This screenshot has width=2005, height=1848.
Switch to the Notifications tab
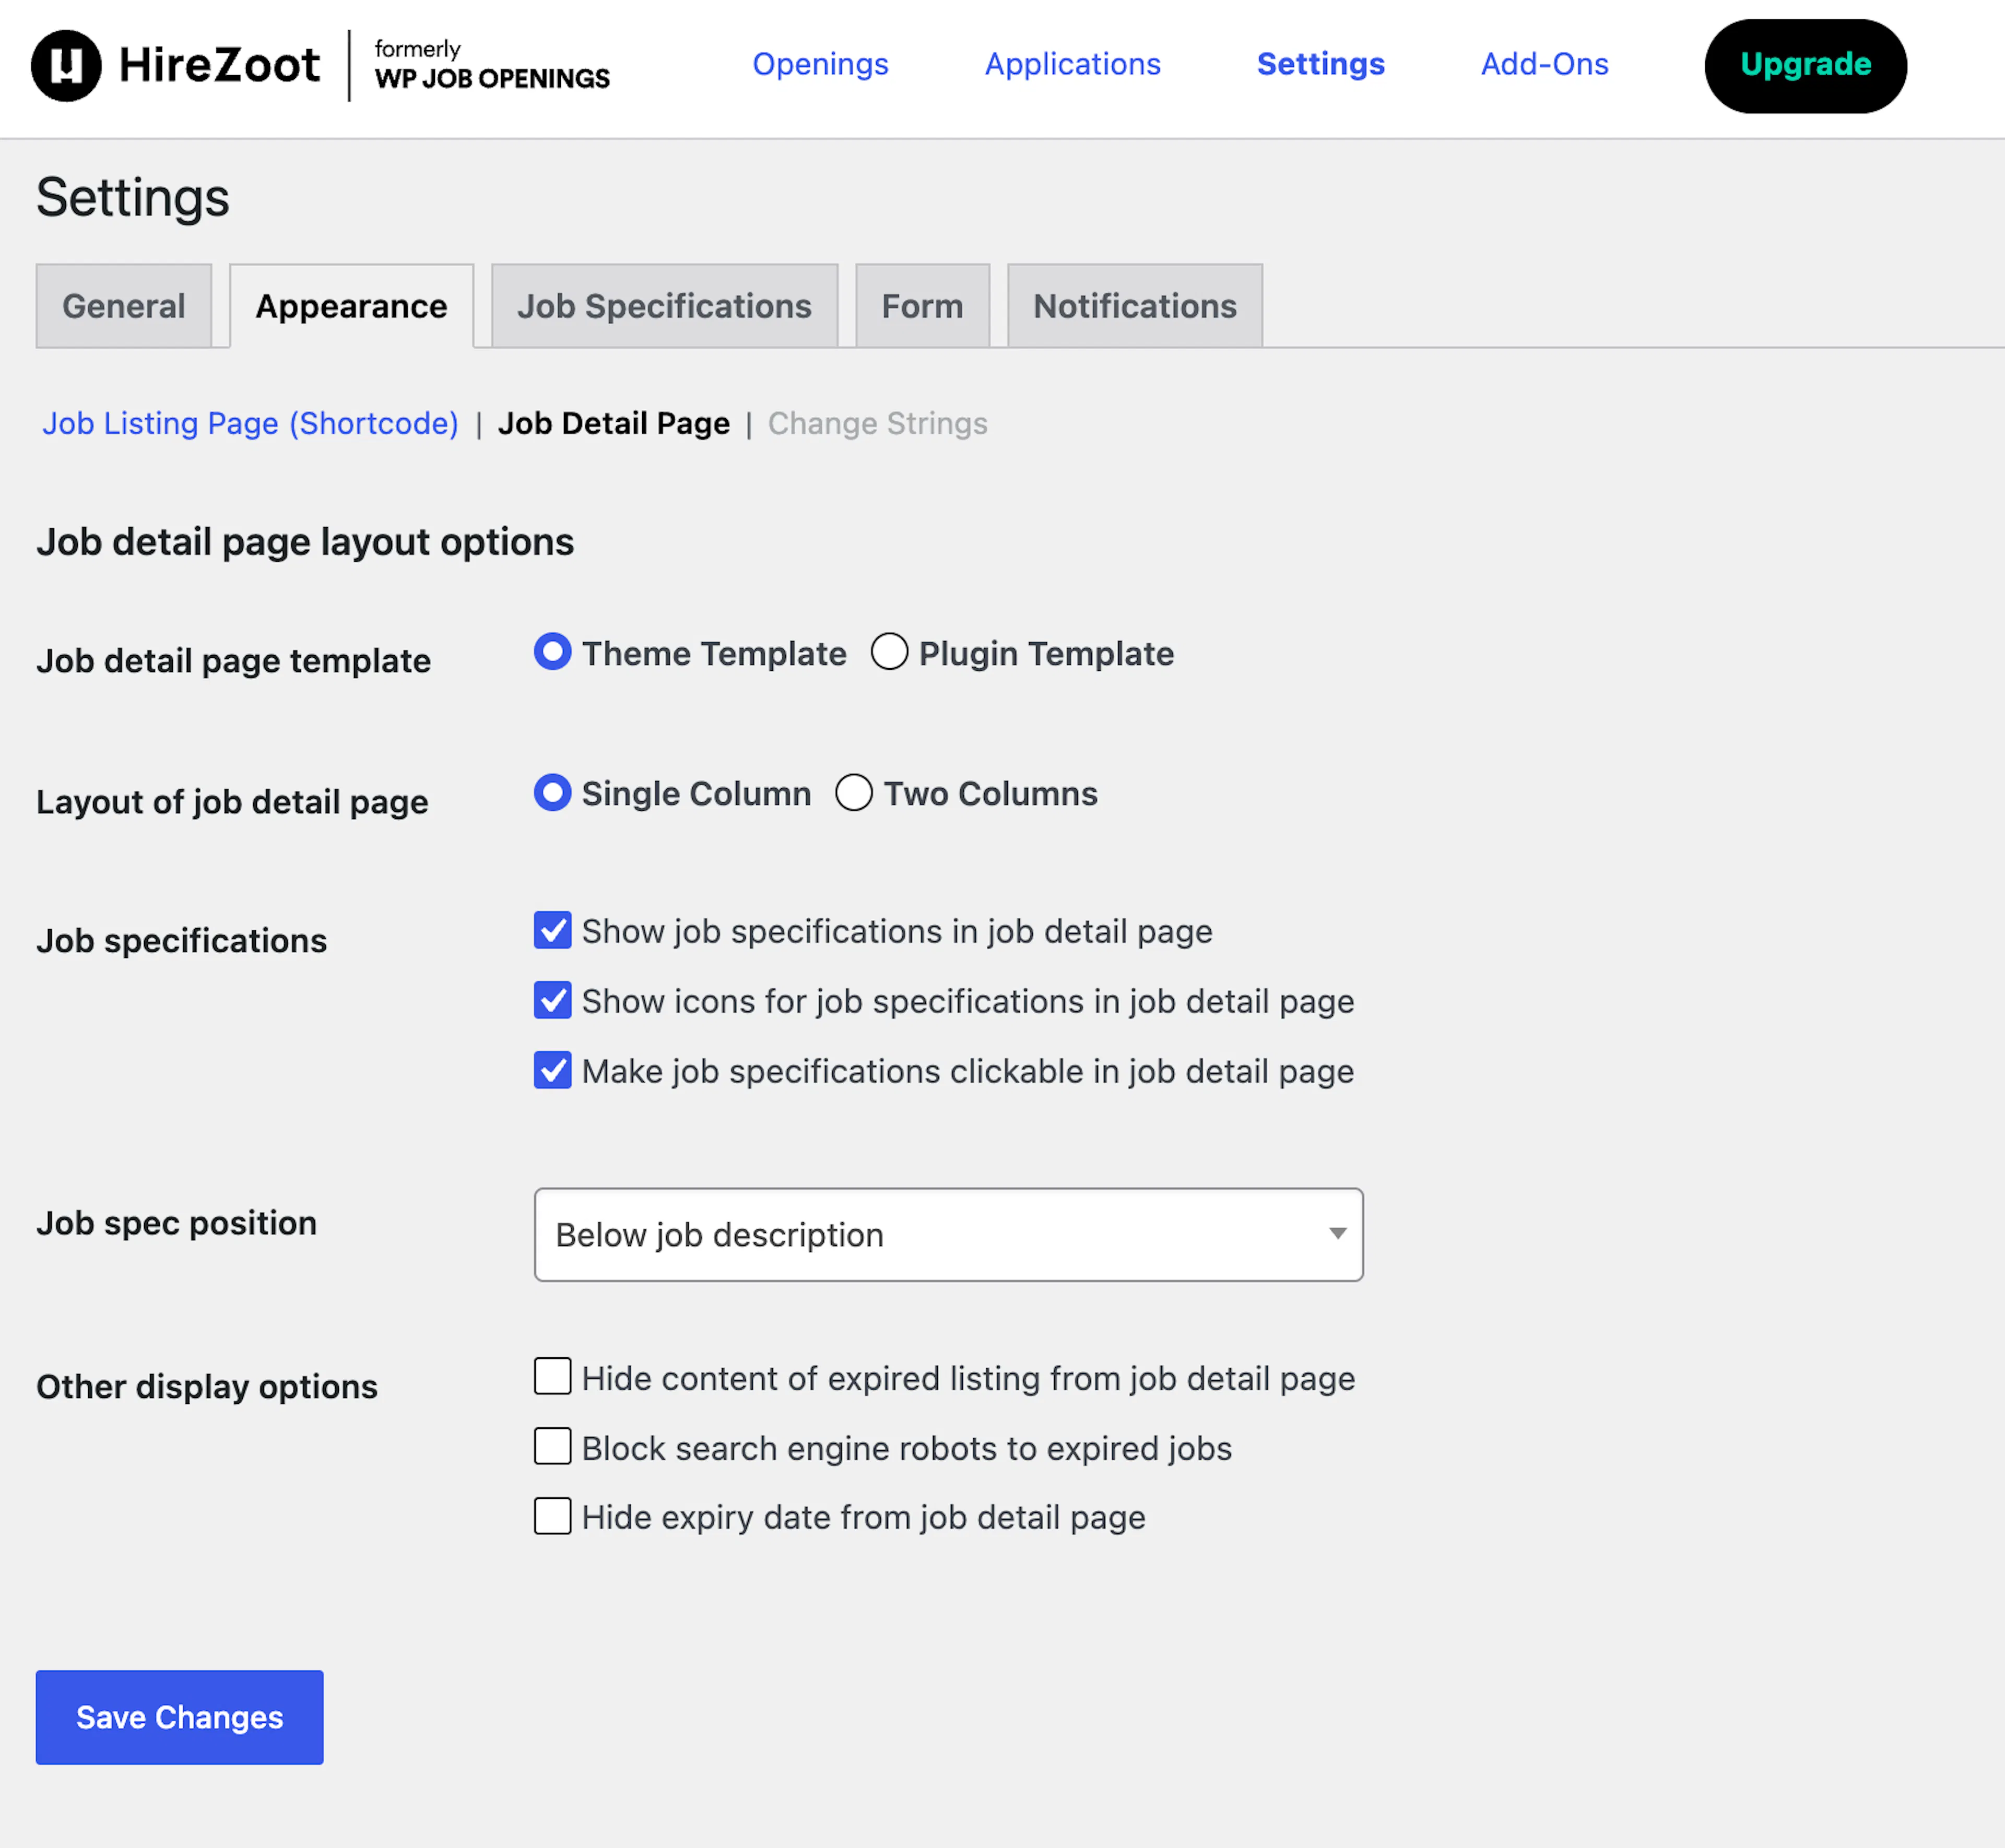click(1134, 306)
